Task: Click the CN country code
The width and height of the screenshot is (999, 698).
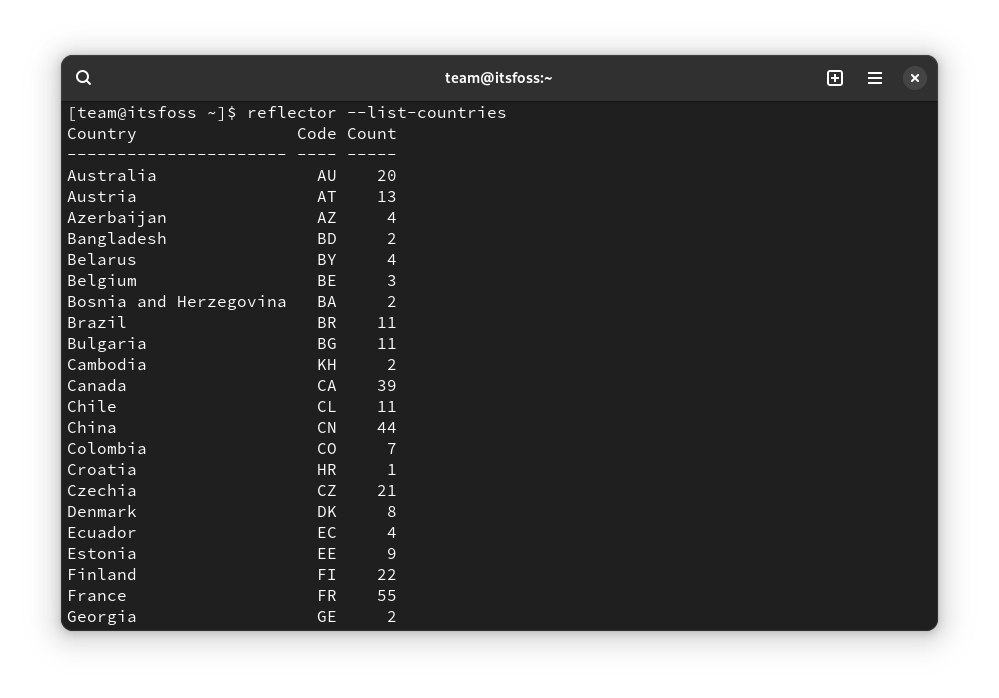Action: (327, 428)
